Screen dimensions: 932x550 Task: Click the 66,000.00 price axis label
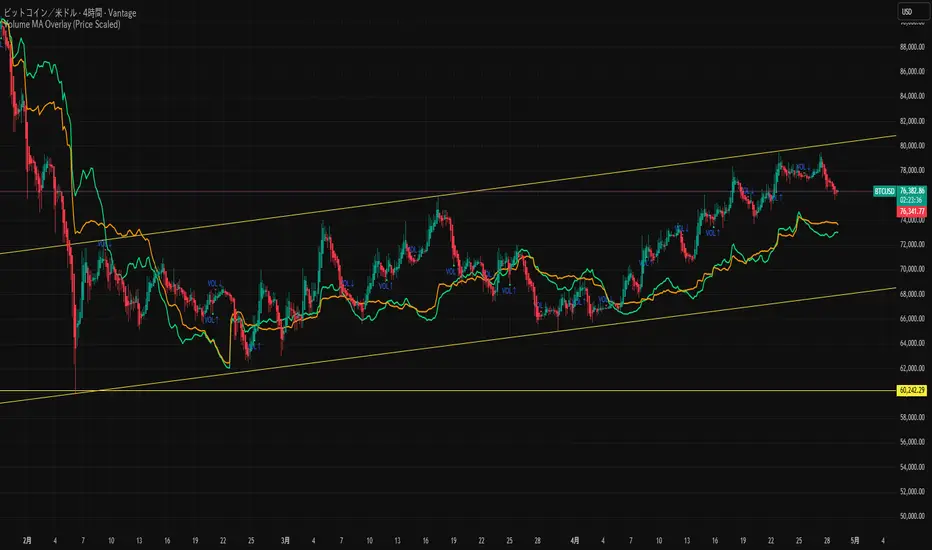912,319
